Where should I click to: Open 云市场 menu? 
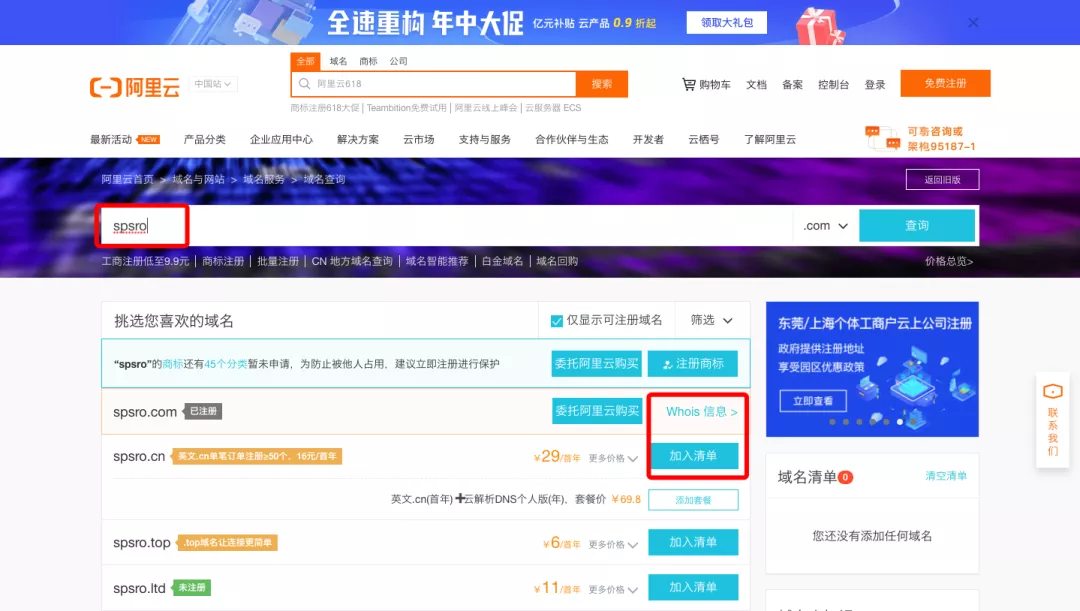tap(419, 139)
